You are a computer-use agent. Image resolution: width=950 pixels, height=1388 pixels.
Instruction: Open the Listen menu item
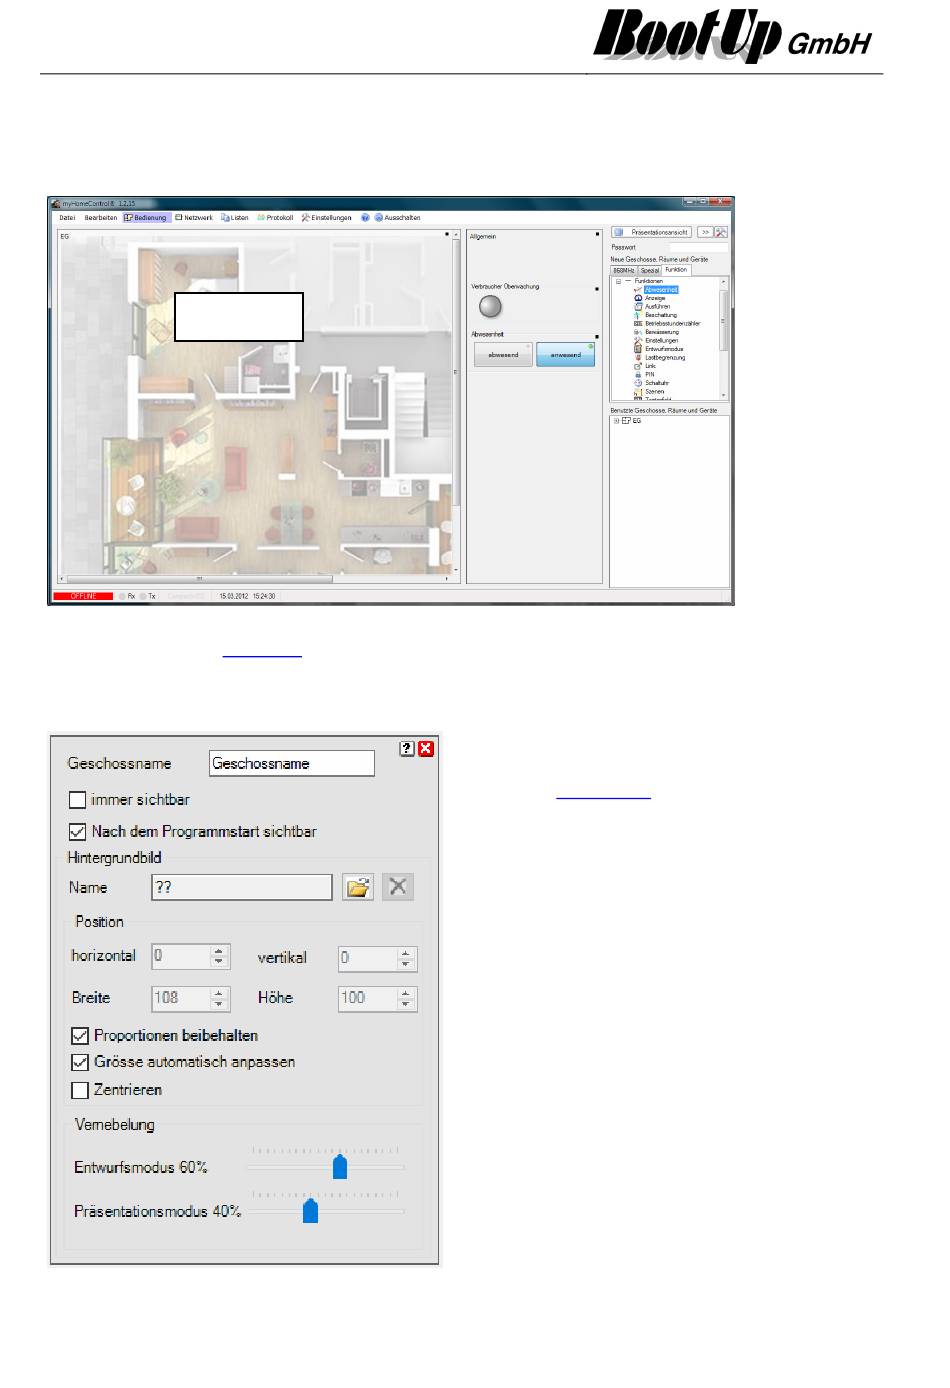coord(234,217)
